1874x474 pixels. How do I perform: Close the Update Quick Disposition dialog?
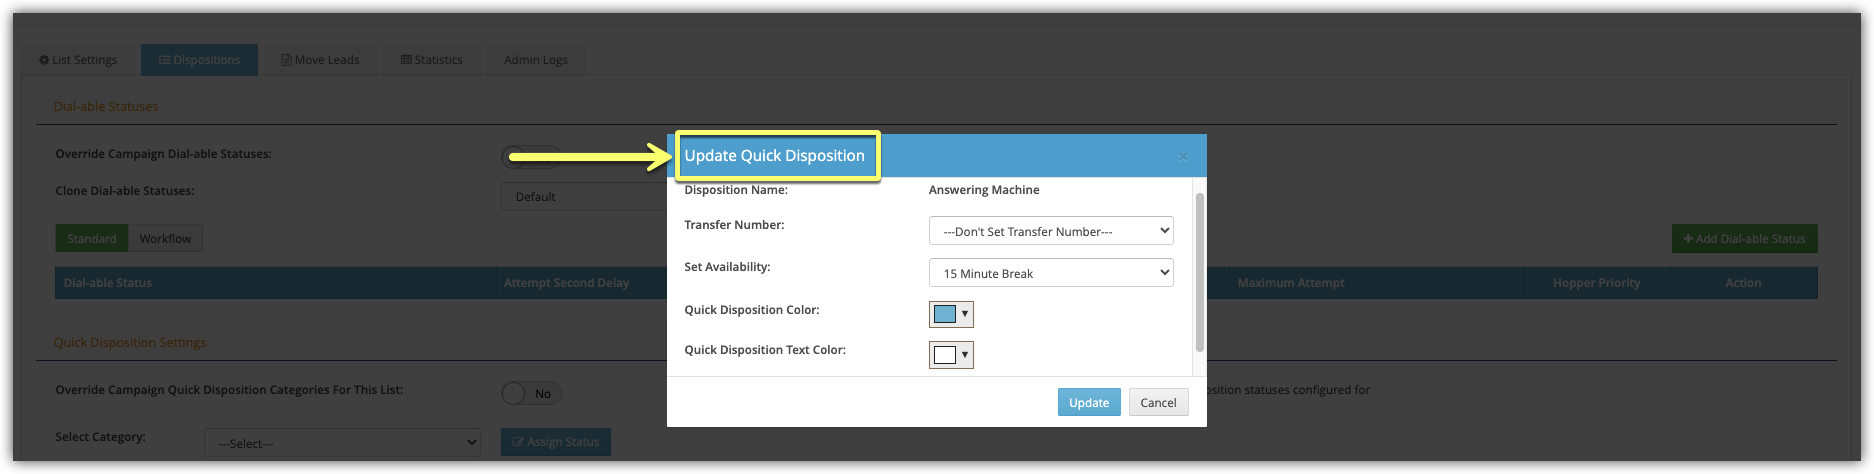[1183, 156]
